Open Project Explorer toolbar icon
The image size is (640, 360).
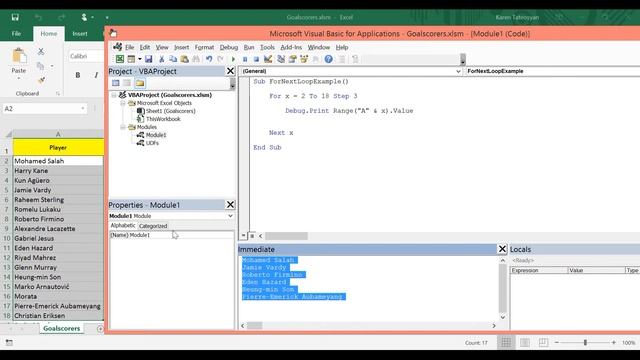(x=281, y=59)
